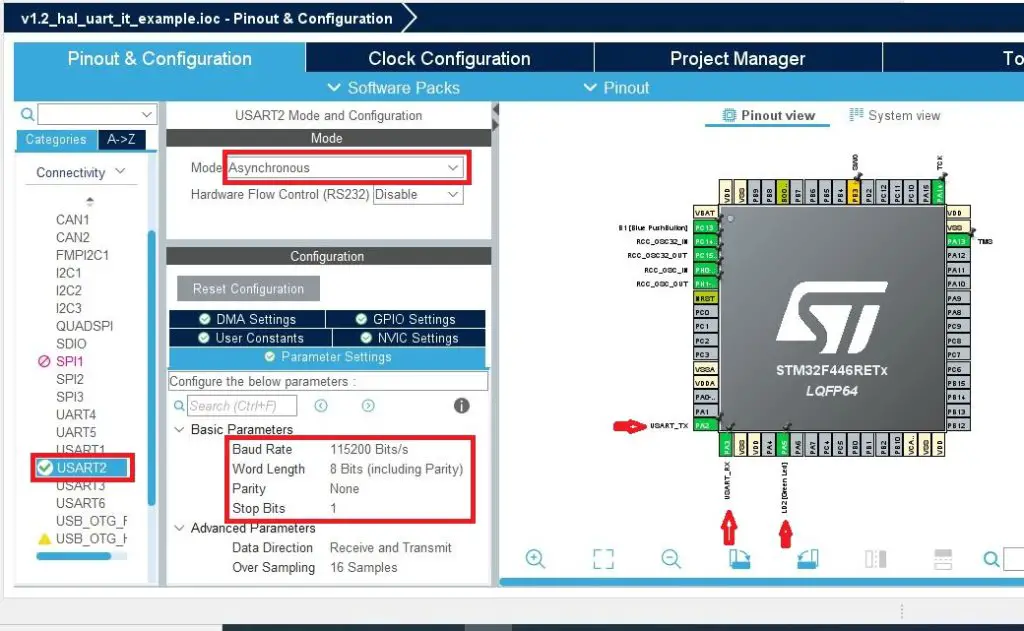Select SPI1 in the peripheral list
The width and height of the screenshot is (1024, 631).
point(69,361)
